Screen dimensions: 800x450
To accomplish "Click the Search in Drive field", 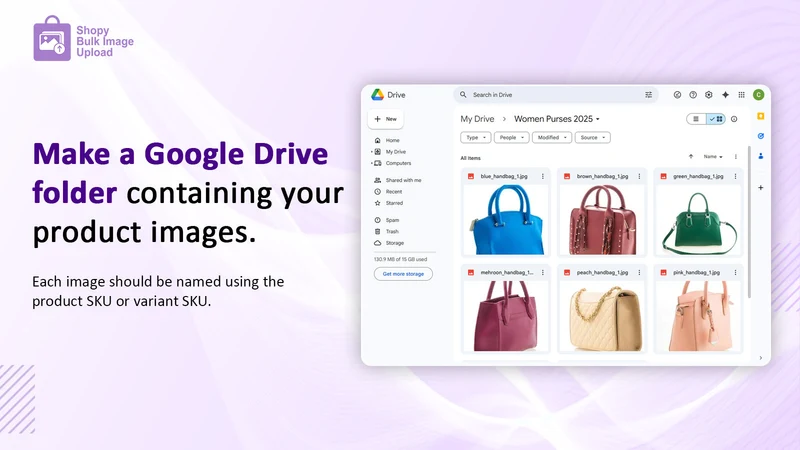I will point(556,95).
